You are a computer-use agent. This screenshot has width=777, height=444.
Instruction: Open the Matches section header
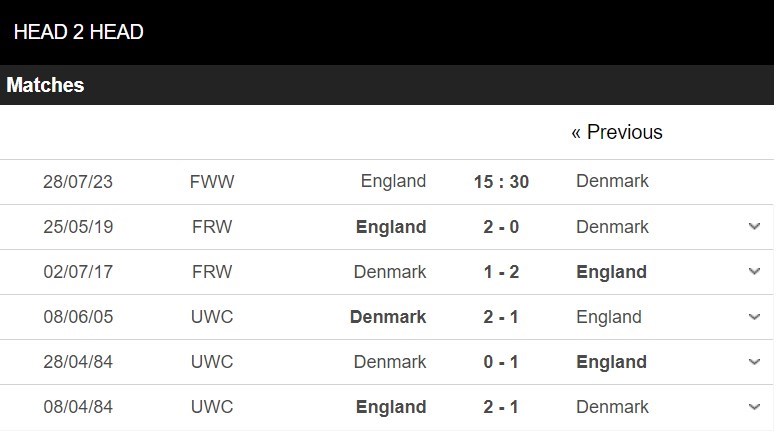[x=45, y=85]
